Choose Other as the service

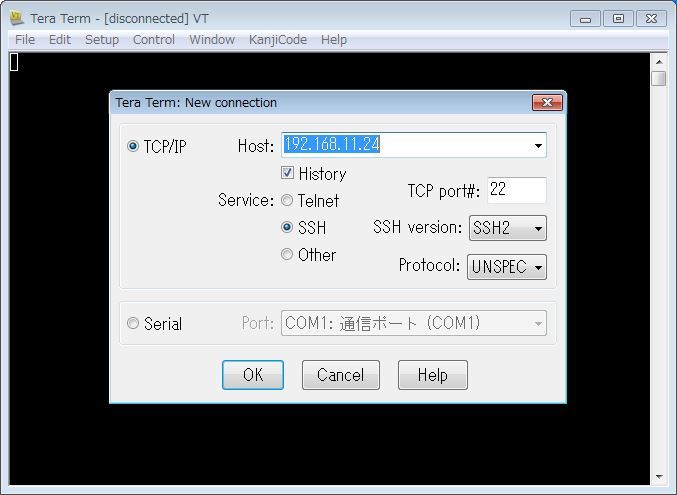(287, 254)
